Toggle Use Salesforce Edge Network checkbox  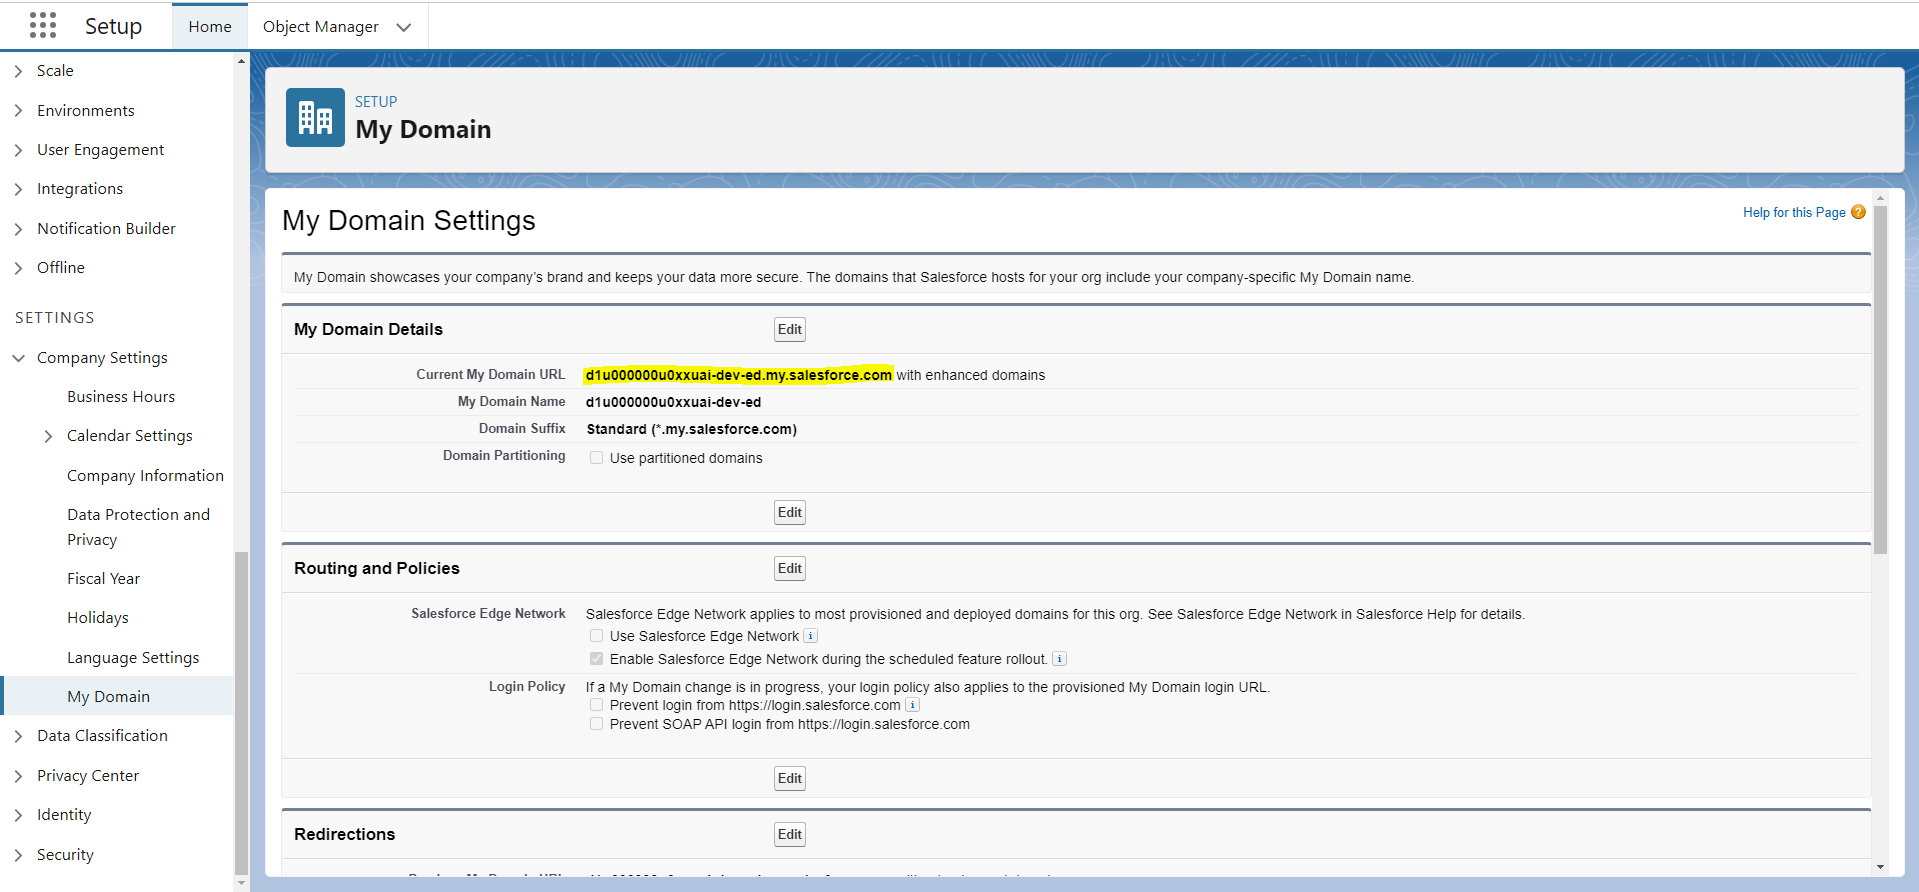click(596, 636)
